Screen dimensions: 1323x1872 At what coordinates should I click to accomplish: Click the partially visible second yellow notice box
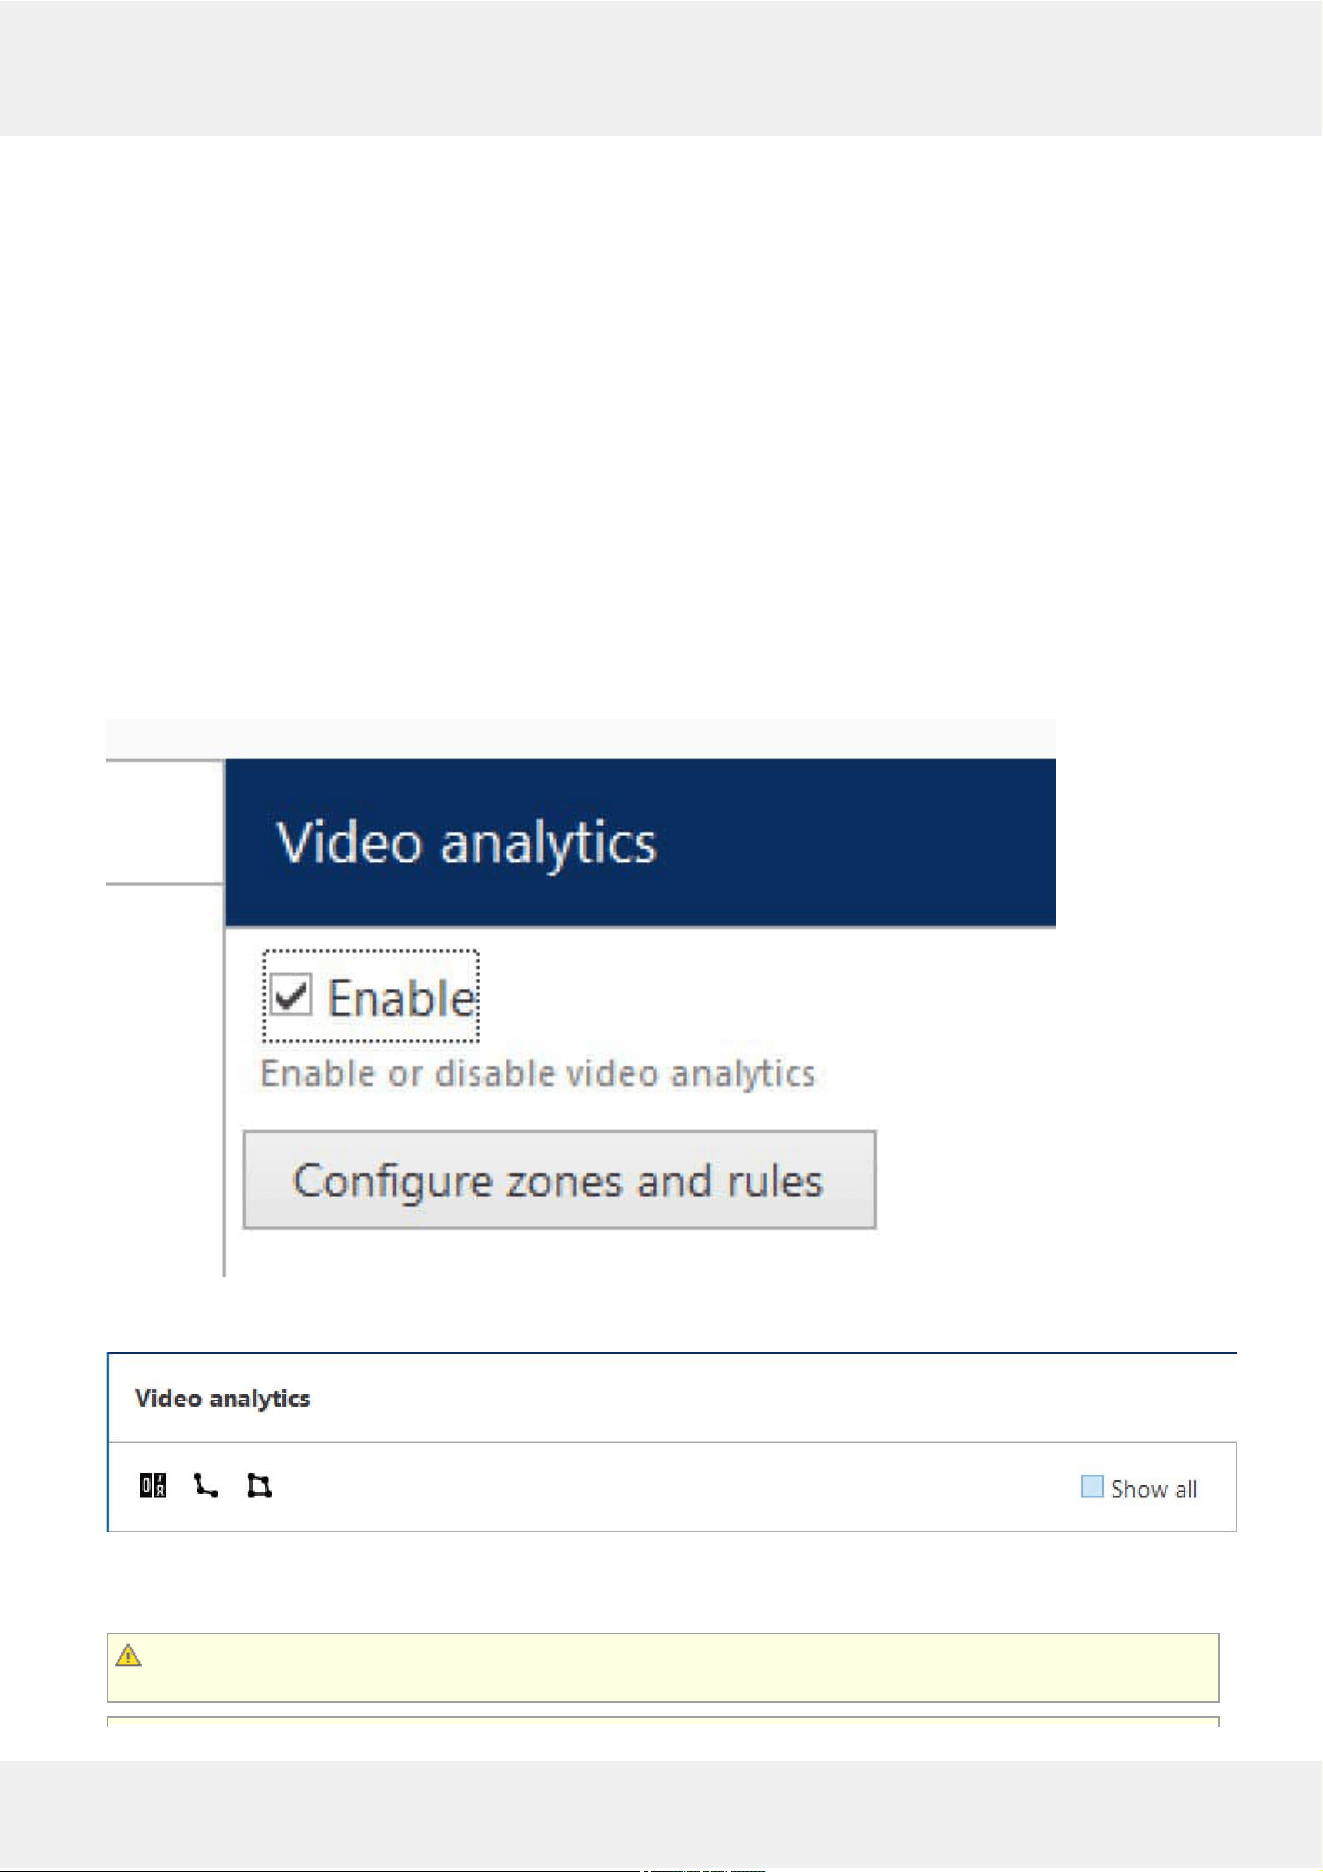point(663,1721)
